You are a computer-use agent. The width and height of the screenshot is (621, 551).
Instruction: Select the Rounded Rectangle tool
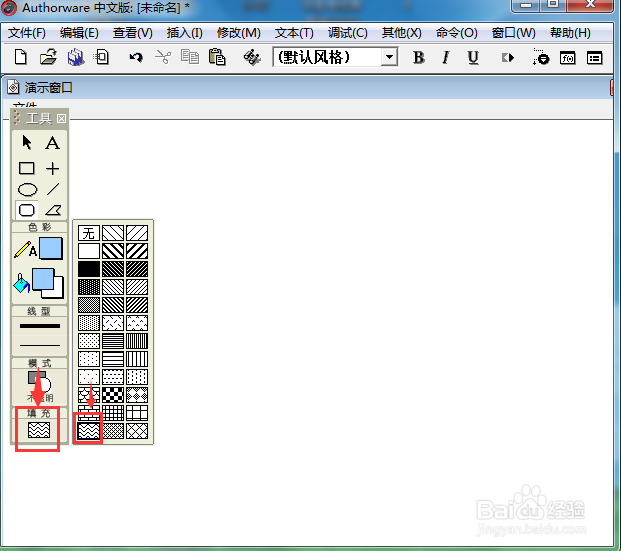click(x=27, y=210)
